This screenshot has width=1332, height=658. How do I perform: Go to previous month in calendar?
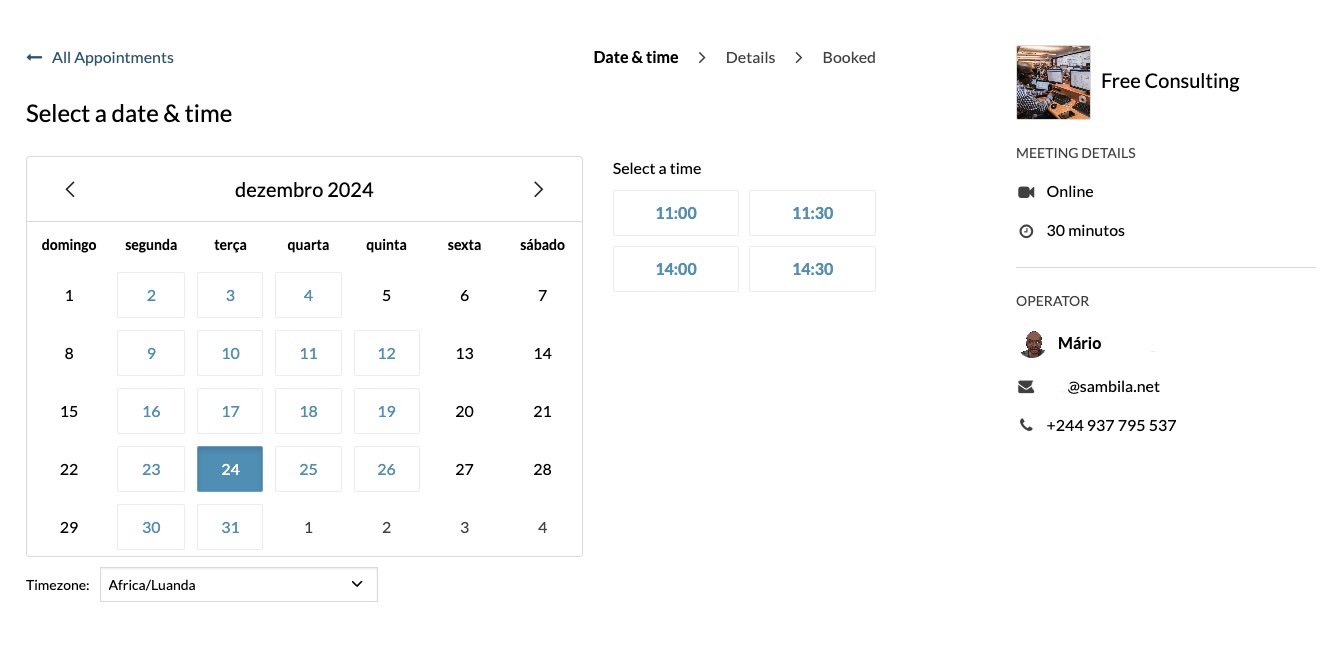pyautogui.click(x=70, y=189)
